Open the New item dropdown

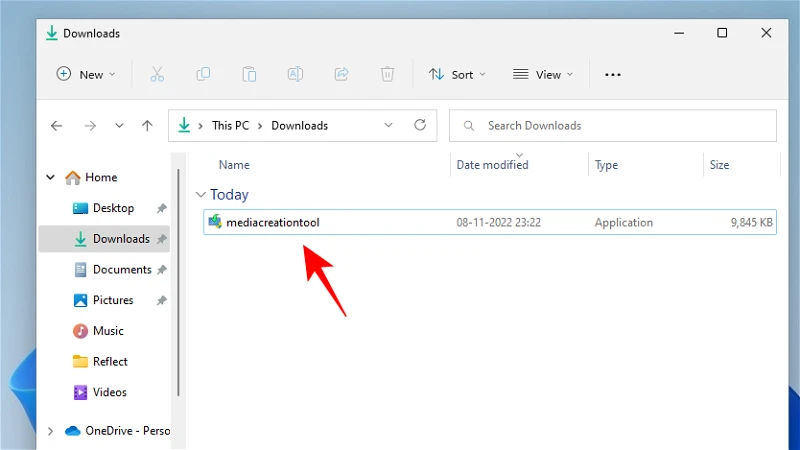(x=86, y=74)
